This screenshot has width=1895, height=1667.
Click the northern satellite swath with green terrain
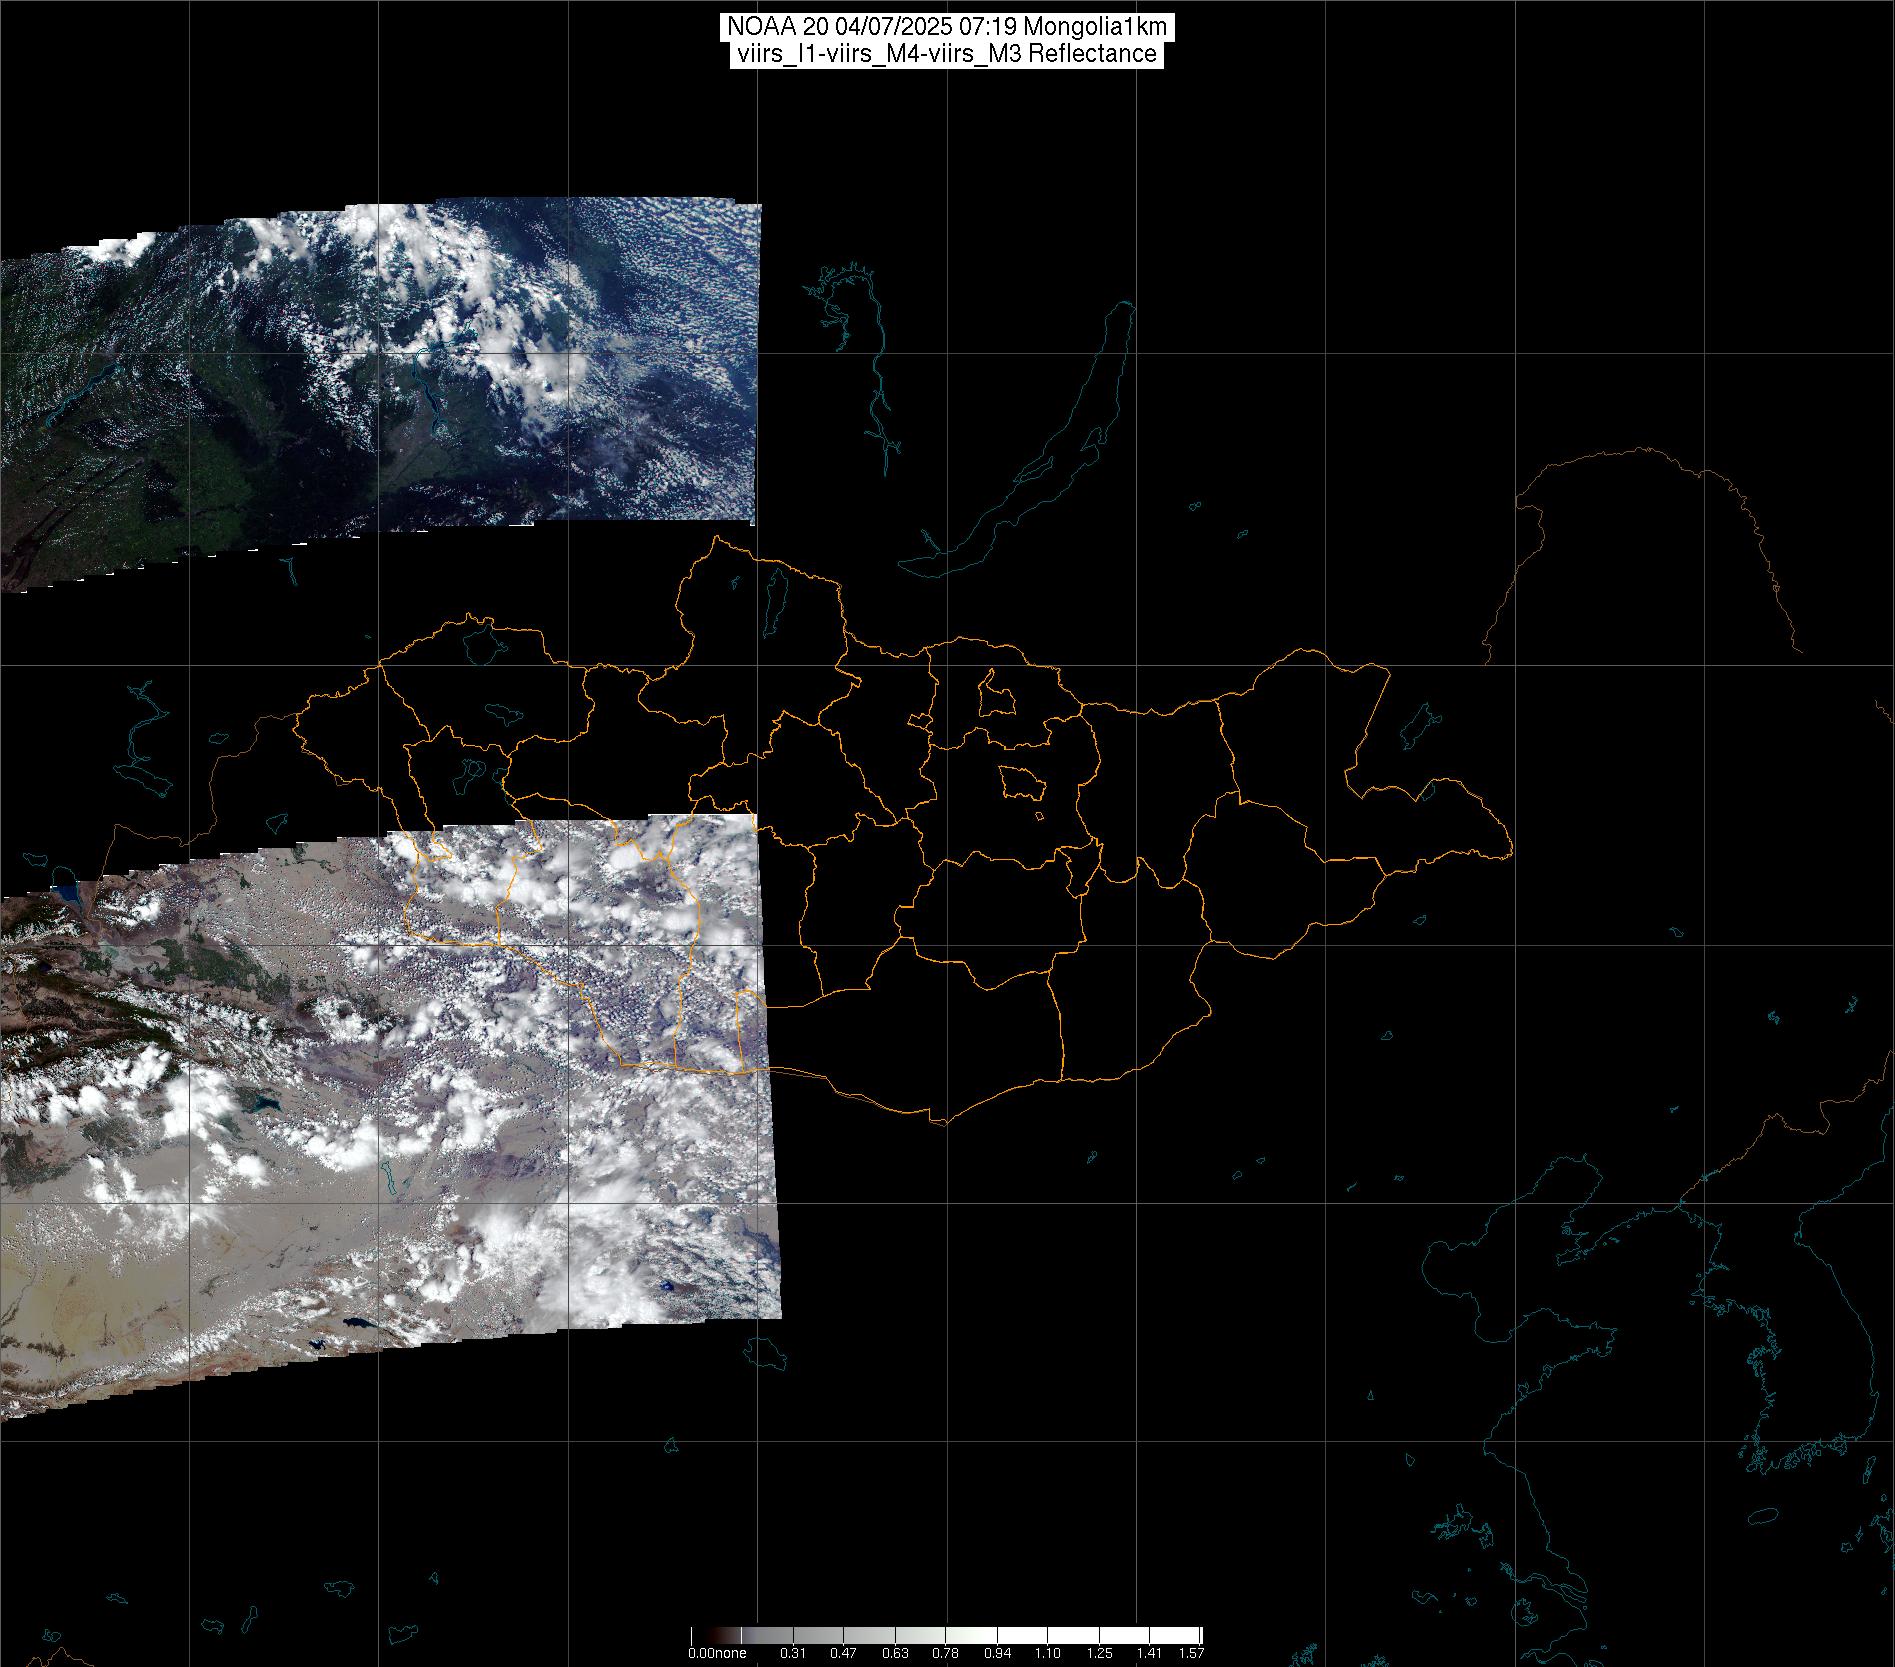(x=380, y=395)
